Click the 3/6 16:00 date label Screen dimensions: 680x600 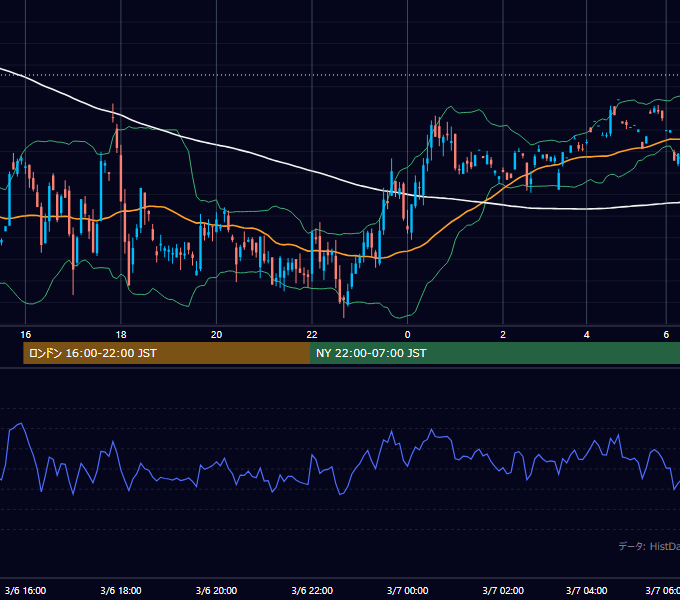(x=26, y=590)
